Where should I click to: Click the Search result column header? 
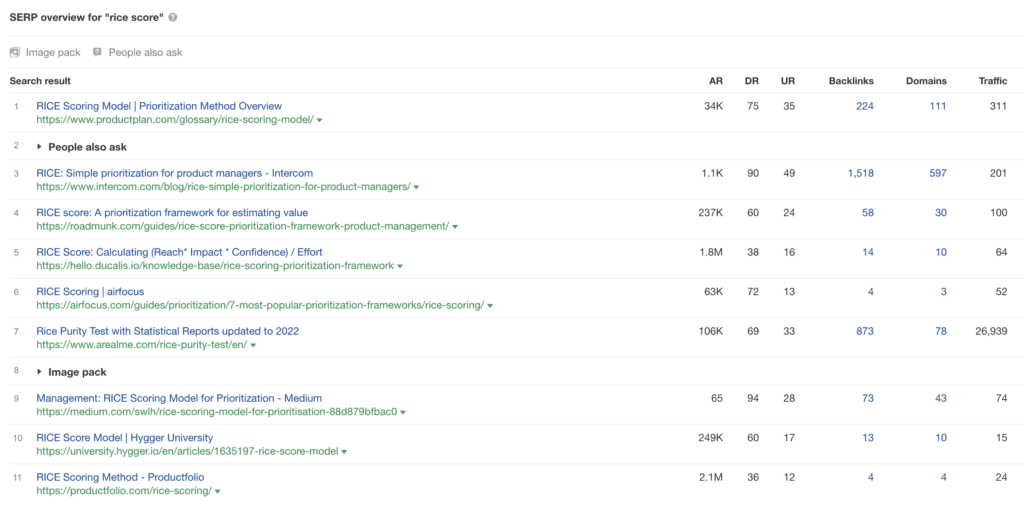[40, 81]
